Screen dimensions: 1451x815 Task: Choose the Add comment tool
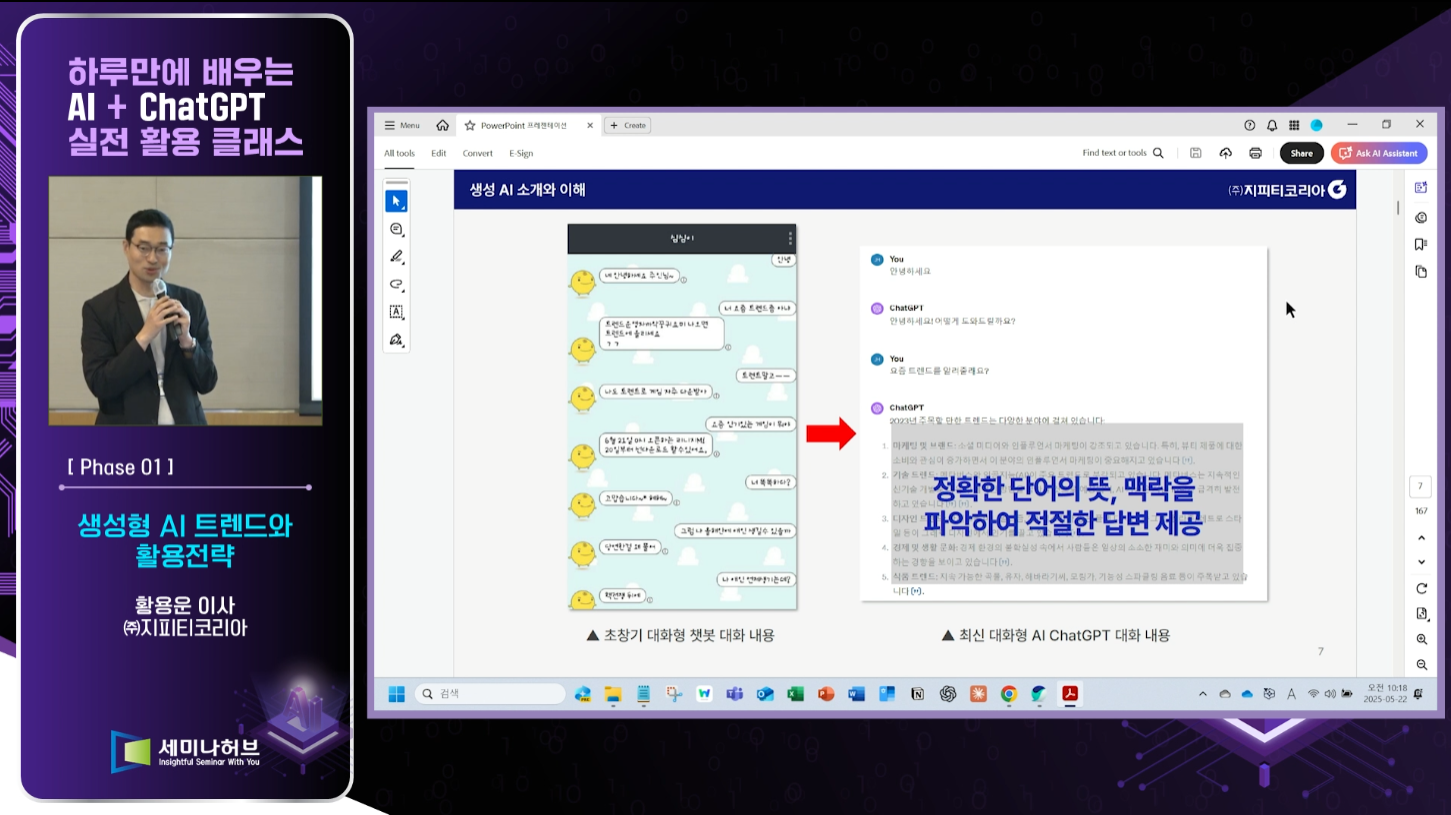coord(396,229)
